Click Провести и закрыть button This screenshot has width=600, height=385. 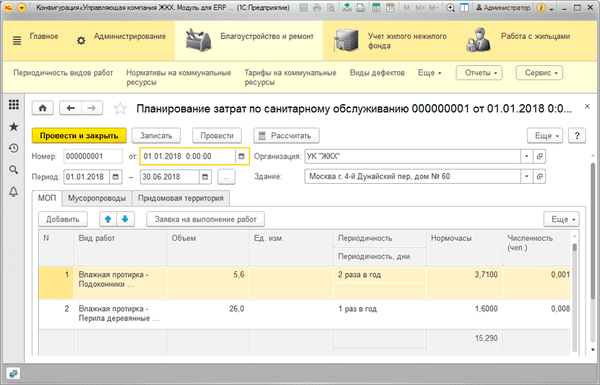(x=79, y=135)
